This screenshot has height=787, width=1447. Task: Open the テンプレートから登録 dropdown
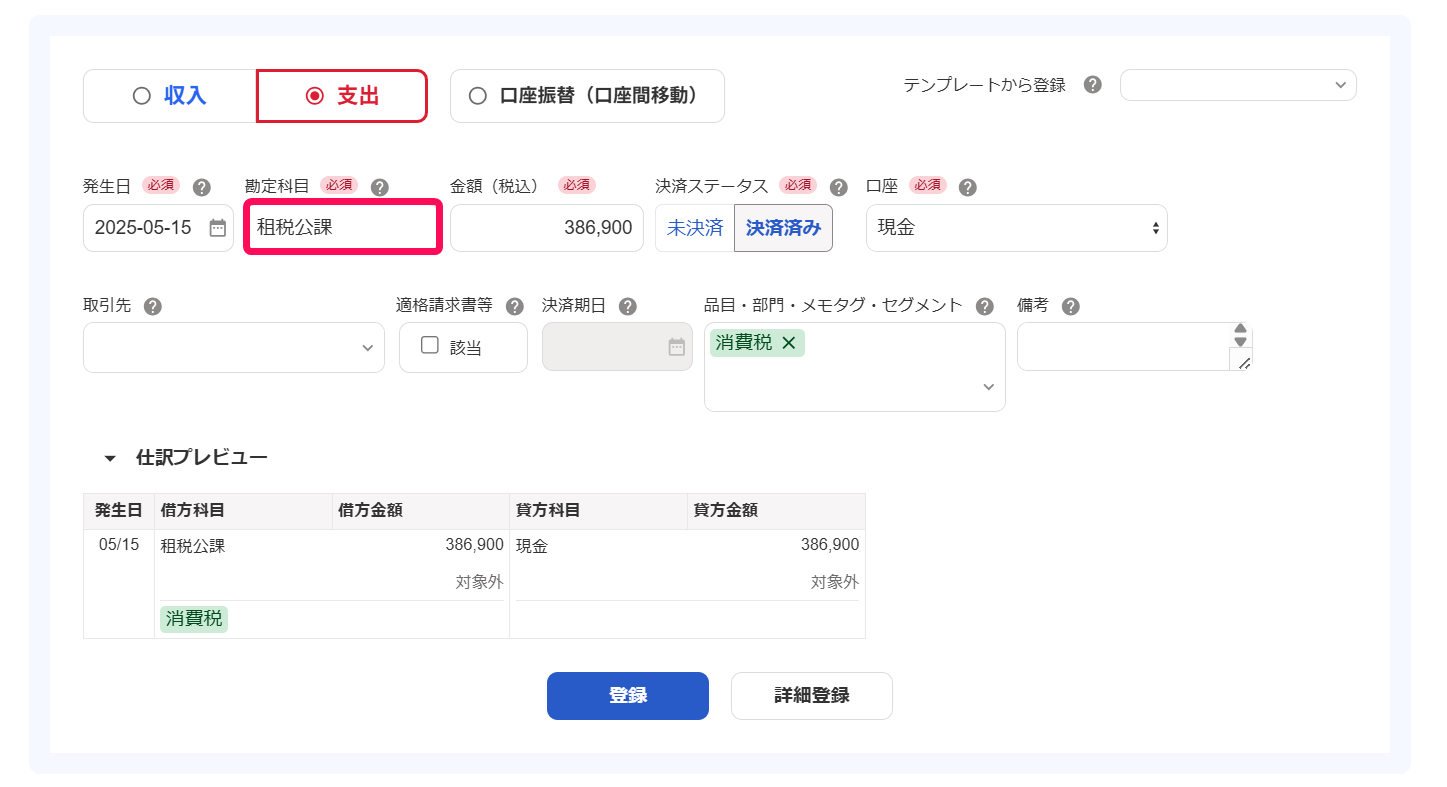[x=1238, y=85]
